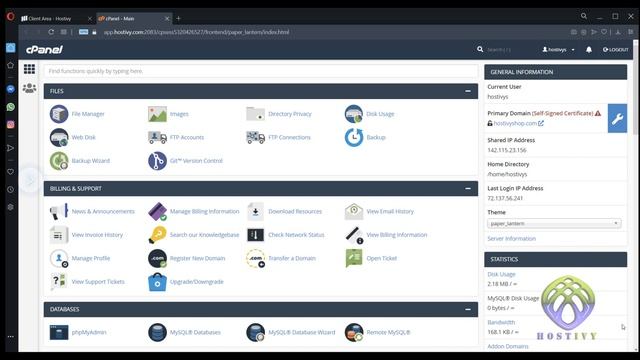Open the File Manager icon
This screenshot has height=360, width=640.
point(59,114)
